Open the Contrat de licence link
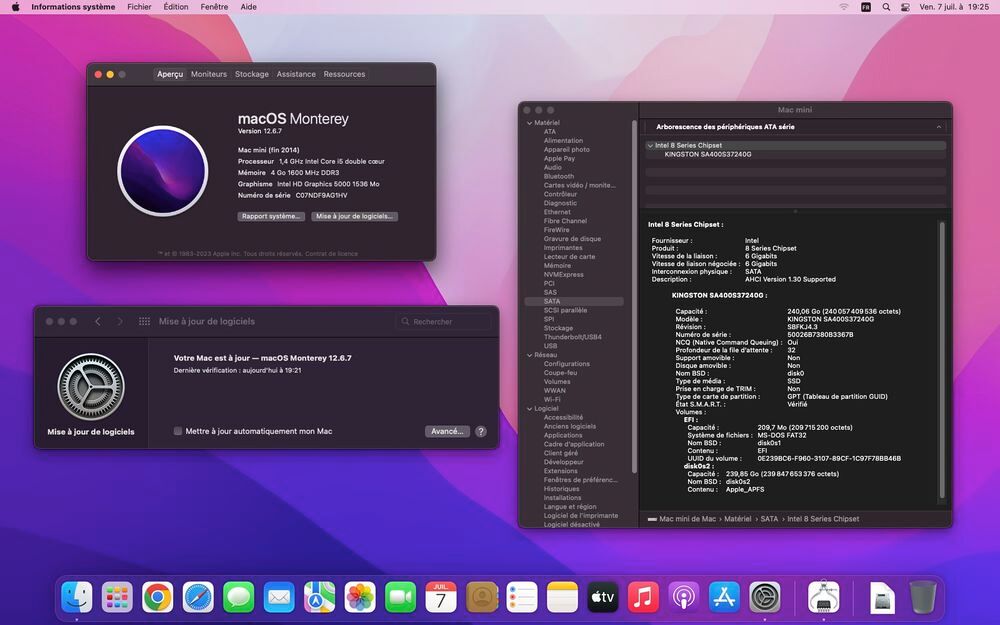 coord(330,254)
